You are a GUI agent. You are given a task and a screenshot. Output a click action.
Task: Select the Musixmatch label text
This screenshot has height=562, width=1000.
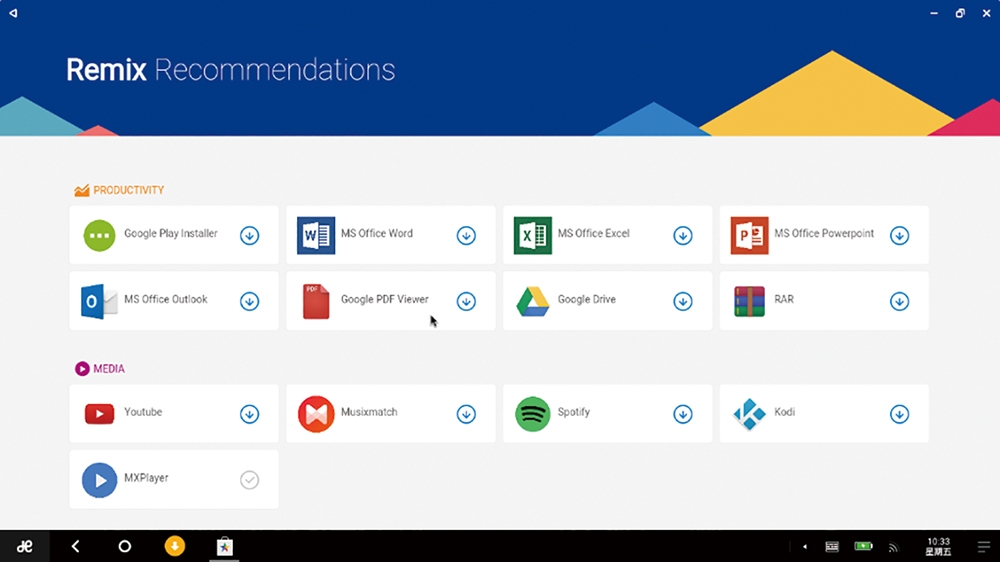(369, 412)
